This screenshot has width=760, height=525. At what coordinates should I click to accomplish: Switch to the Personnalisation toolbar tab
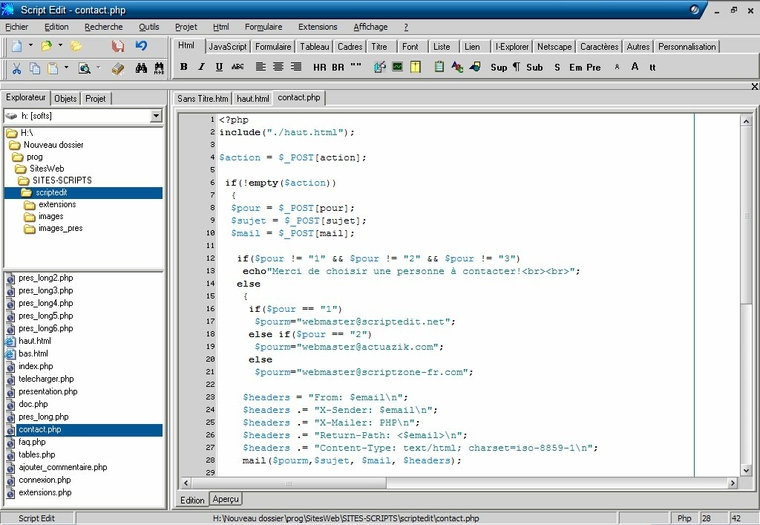click(x=687, y=47)
